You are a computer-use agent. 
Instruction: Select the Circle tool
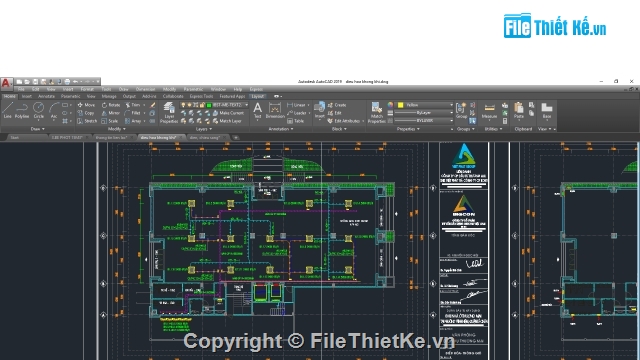click(x=38, y=110)
